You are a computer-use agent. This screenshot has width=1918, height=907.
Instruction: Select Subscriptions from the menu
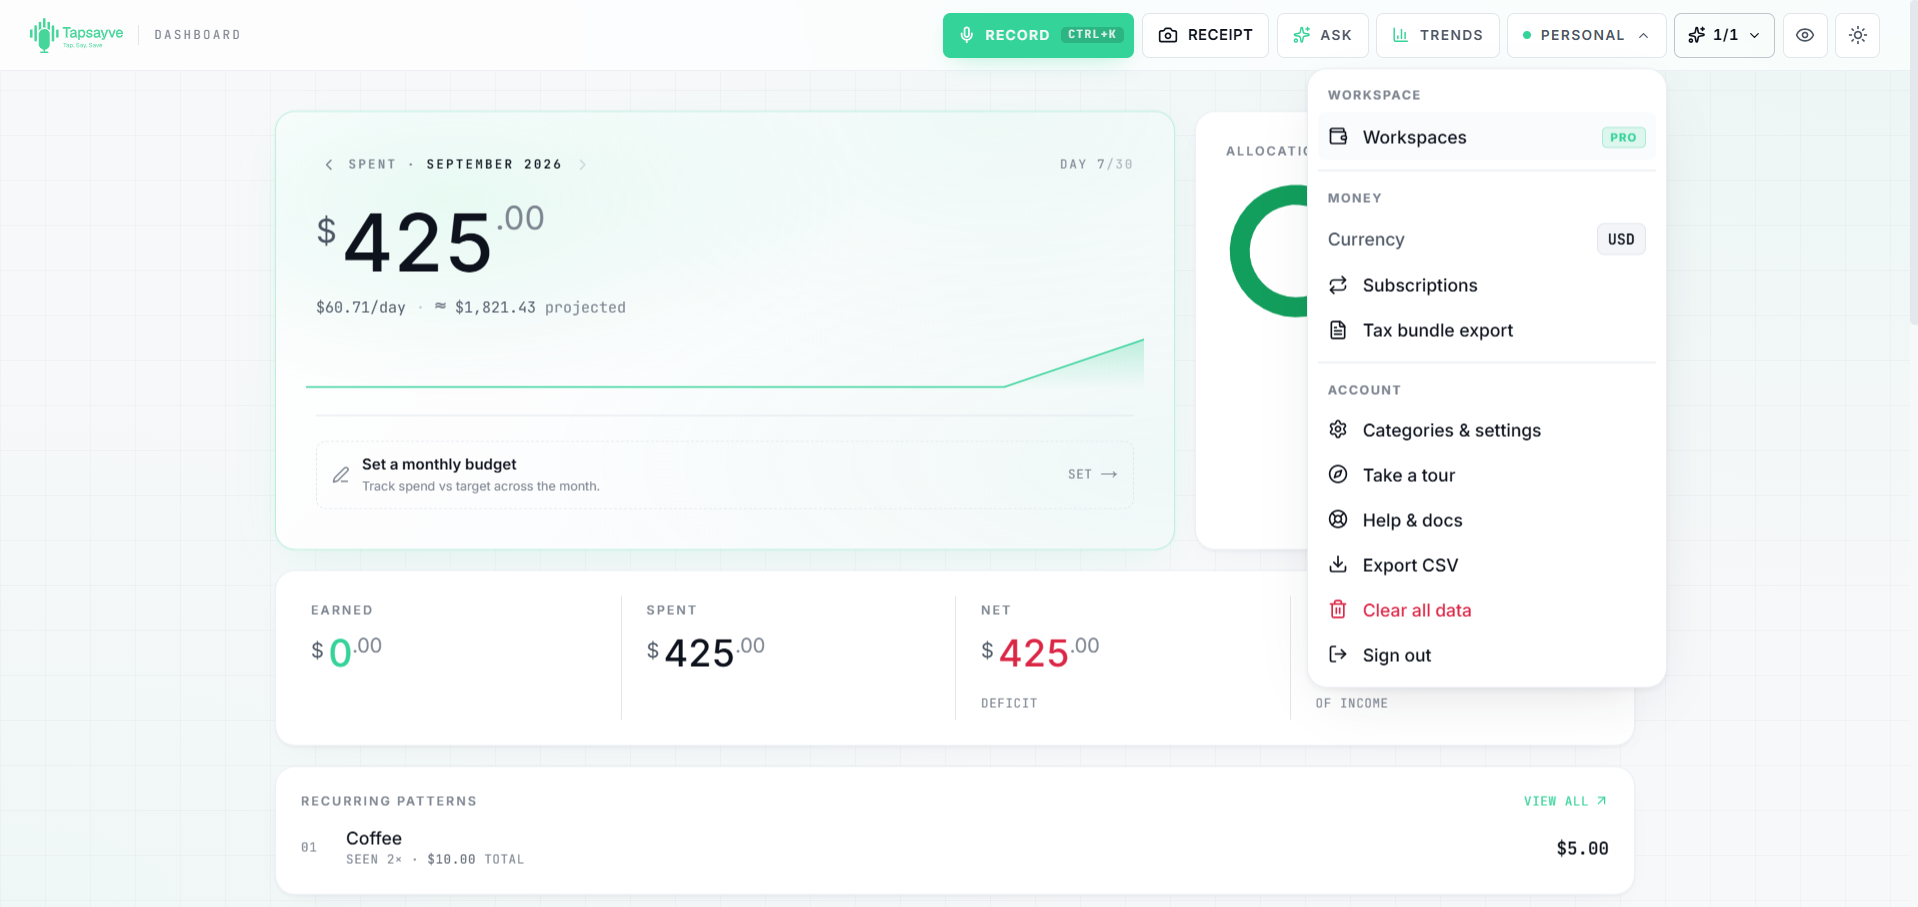point(1486,285)
